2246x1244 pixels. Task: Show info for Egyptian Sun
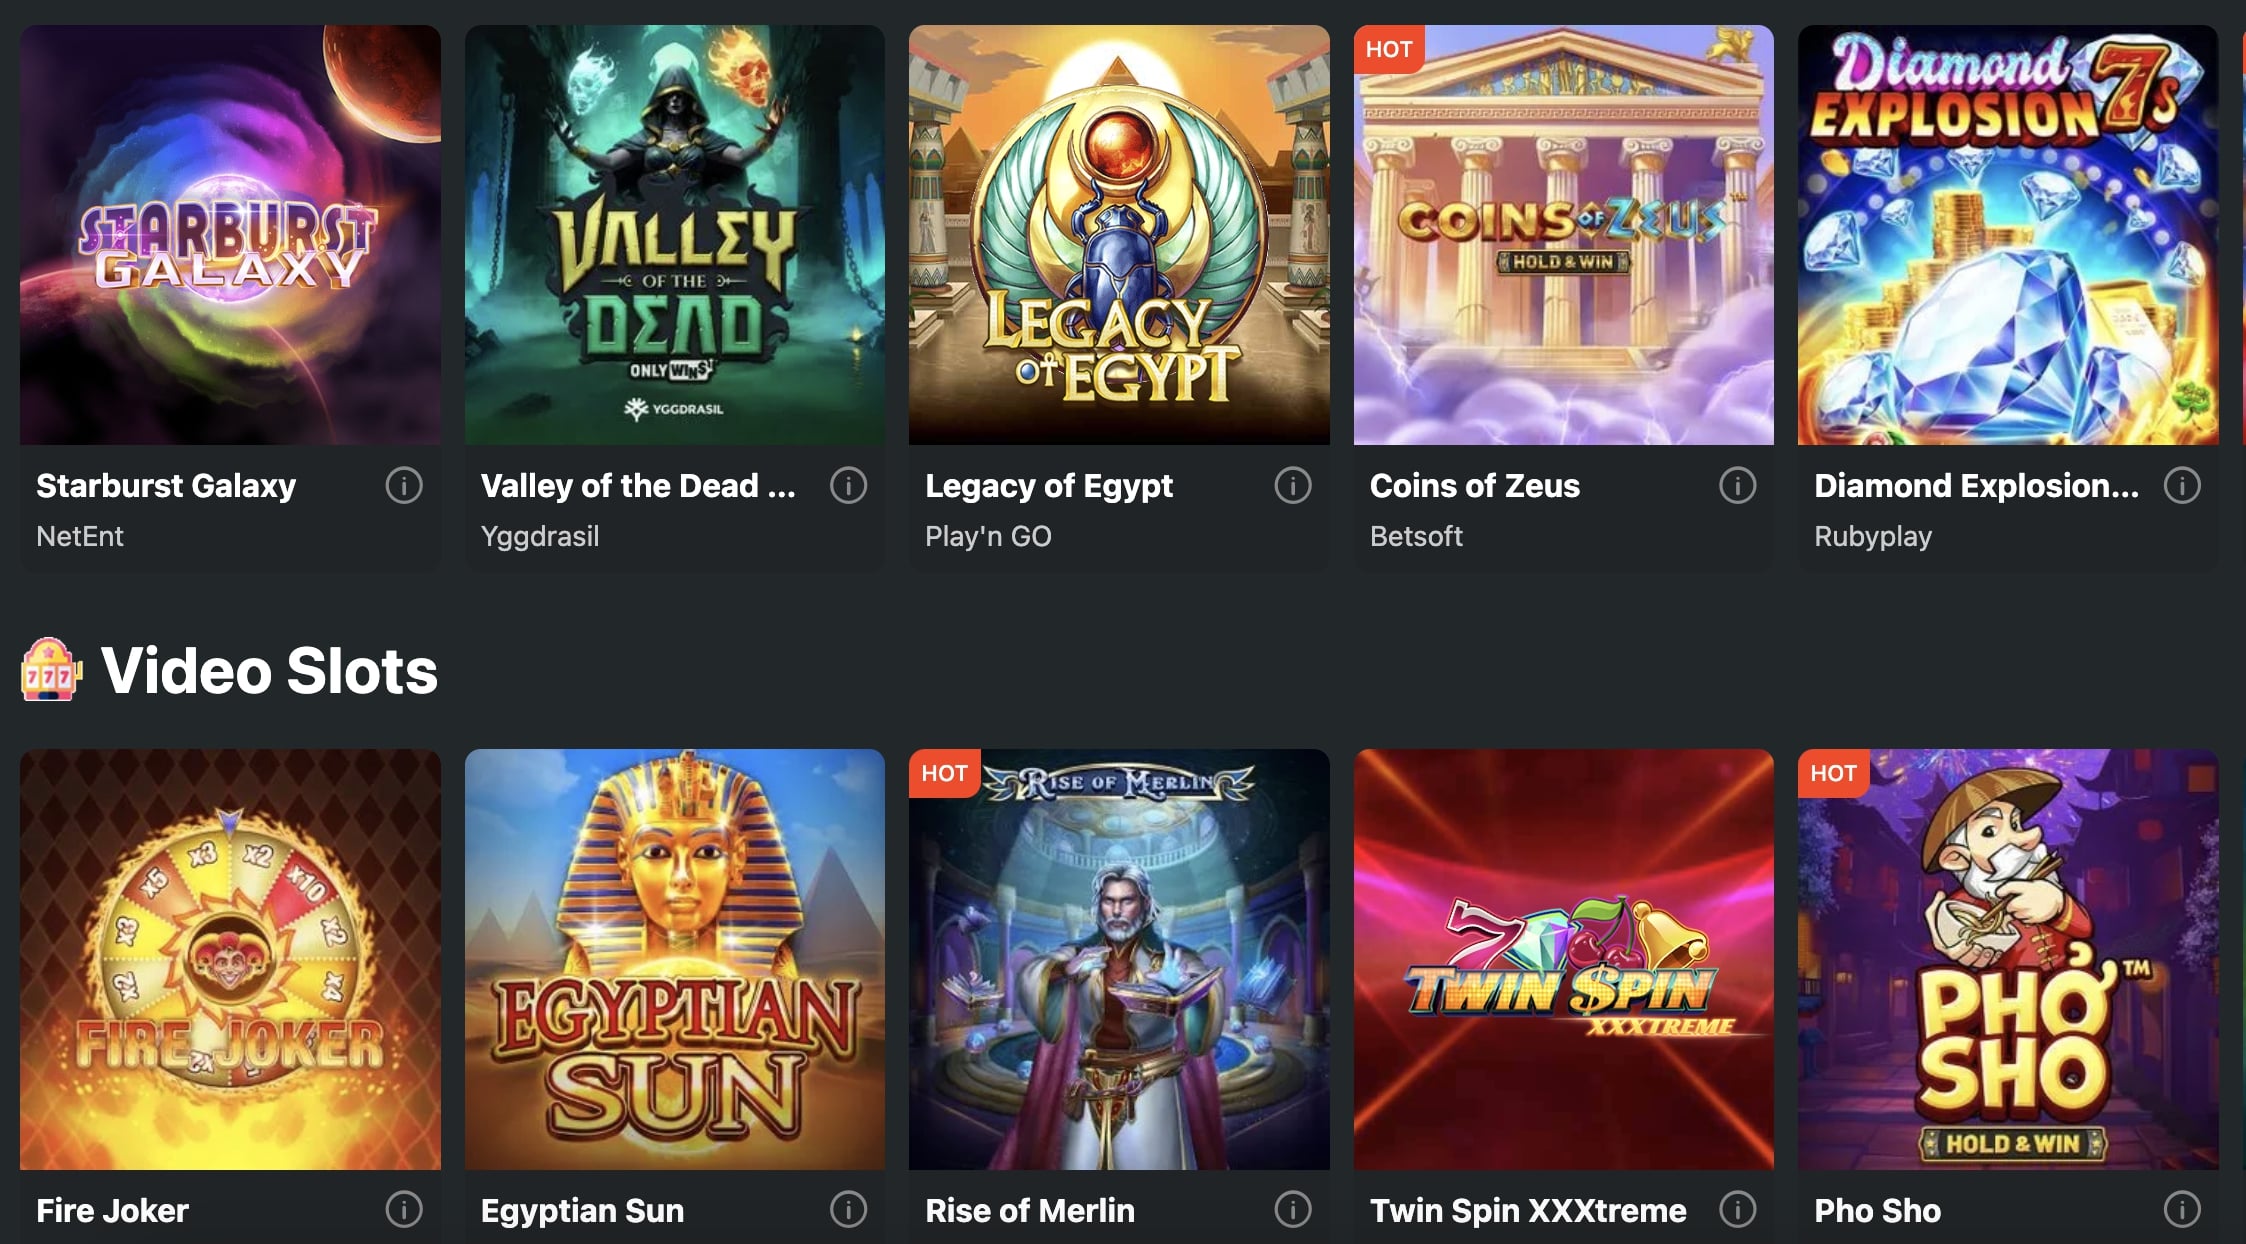[x=848, y=1210]
